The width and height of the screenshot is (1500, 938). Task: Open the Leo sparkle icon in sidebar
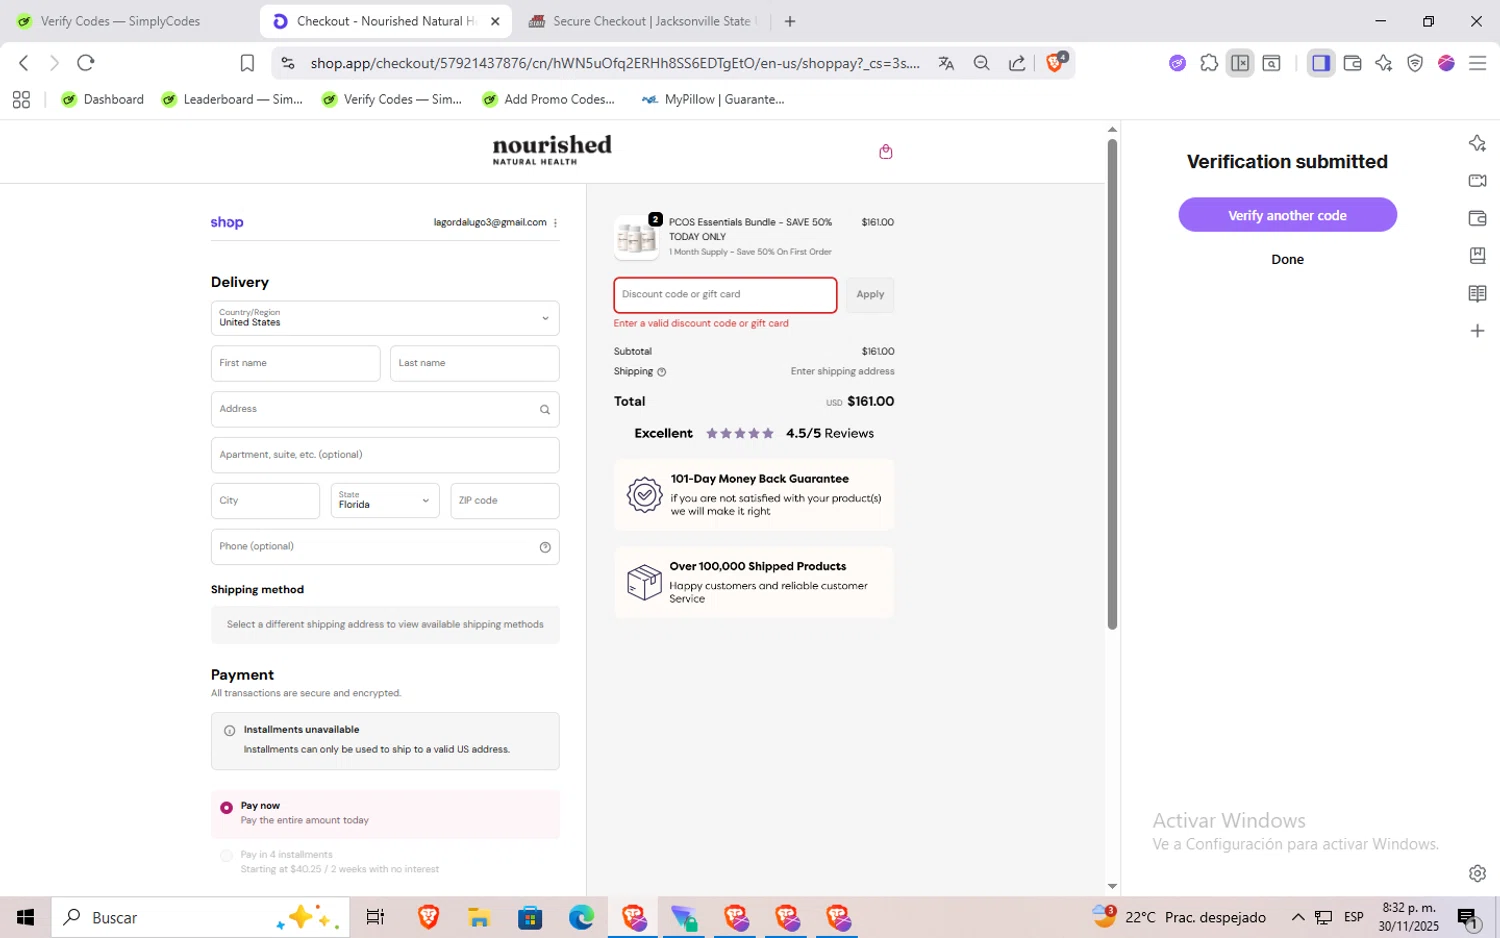(1477, 143)
